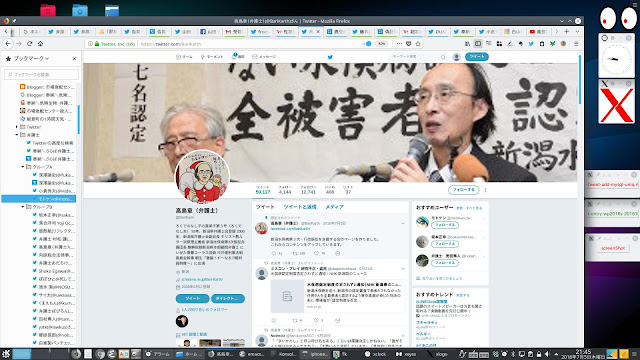Image resolution: width=640 pixels, height=360 pixels.
Task: Open Notifications in Twitter nav bar
Action: (x=238, y=57)
